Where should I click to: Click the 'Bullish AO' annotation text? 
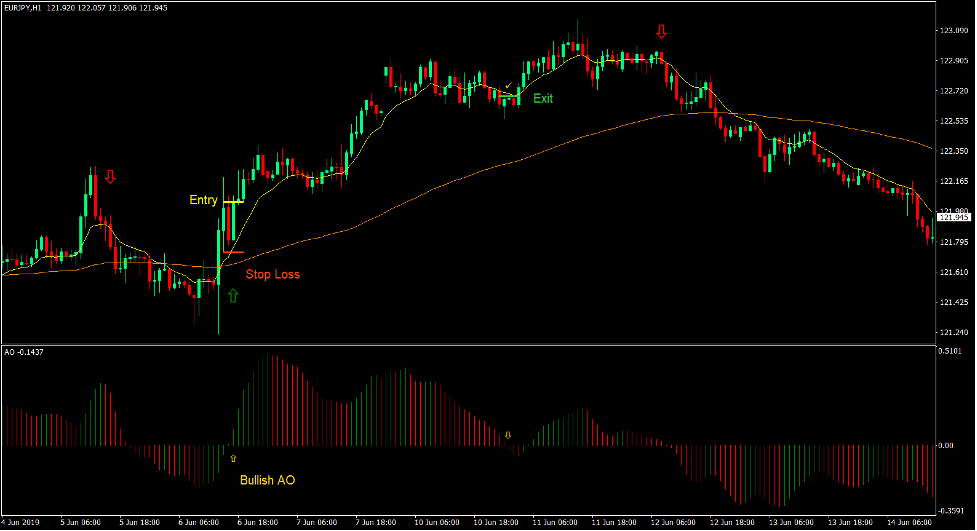pos(267,480)
